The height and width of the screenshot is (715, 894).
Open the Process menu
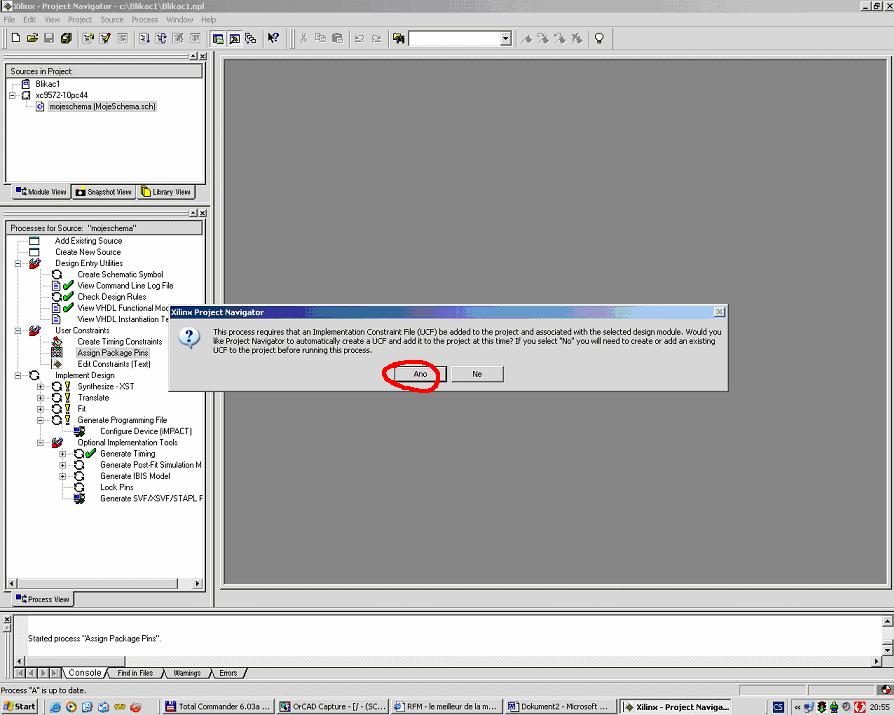pyautogui.click(x=145, y=19)
